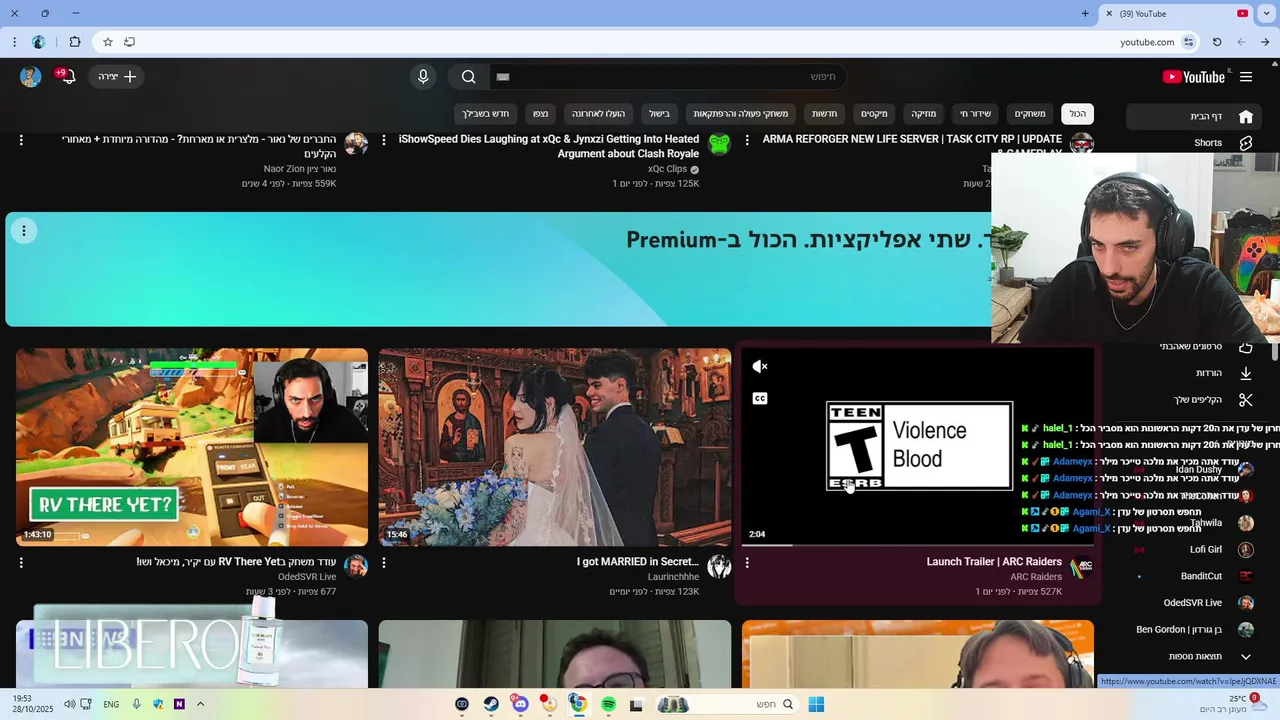Open iShowSpeed Dies Laughing video title
1280x720 pixels.
tap(548, 146)
